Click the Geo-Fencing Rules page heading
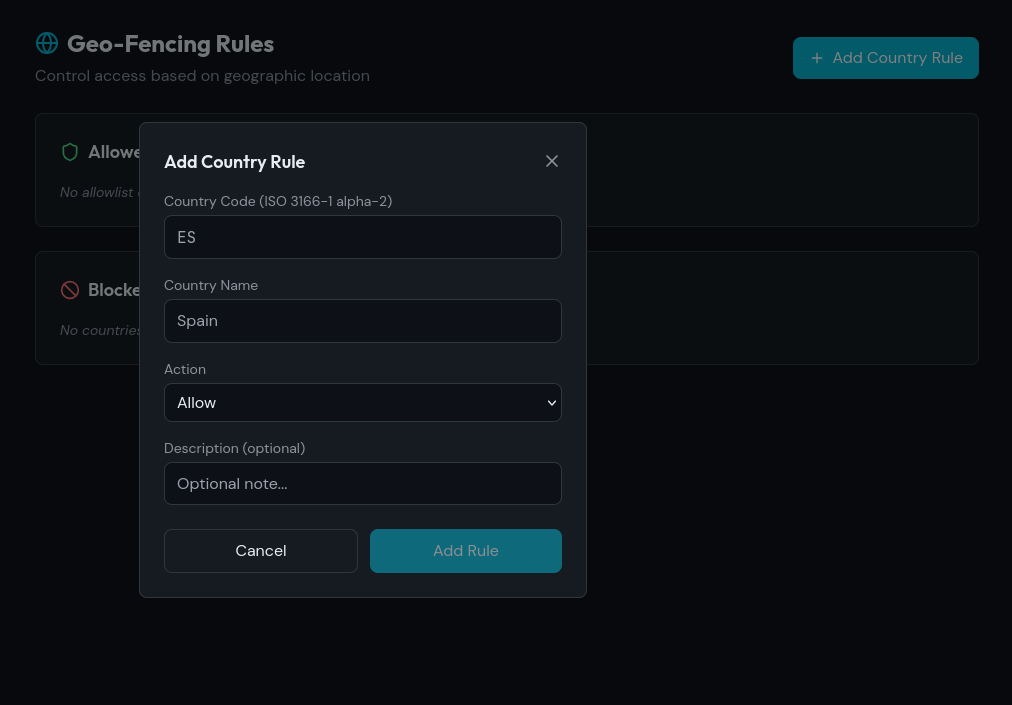Screen dimensions: 1012x705 point(170,44)
